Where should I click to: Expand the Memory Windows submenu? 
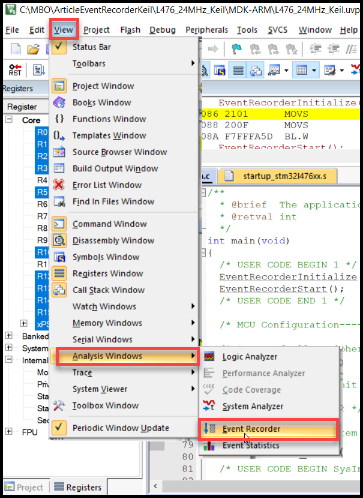click(123, 323)
